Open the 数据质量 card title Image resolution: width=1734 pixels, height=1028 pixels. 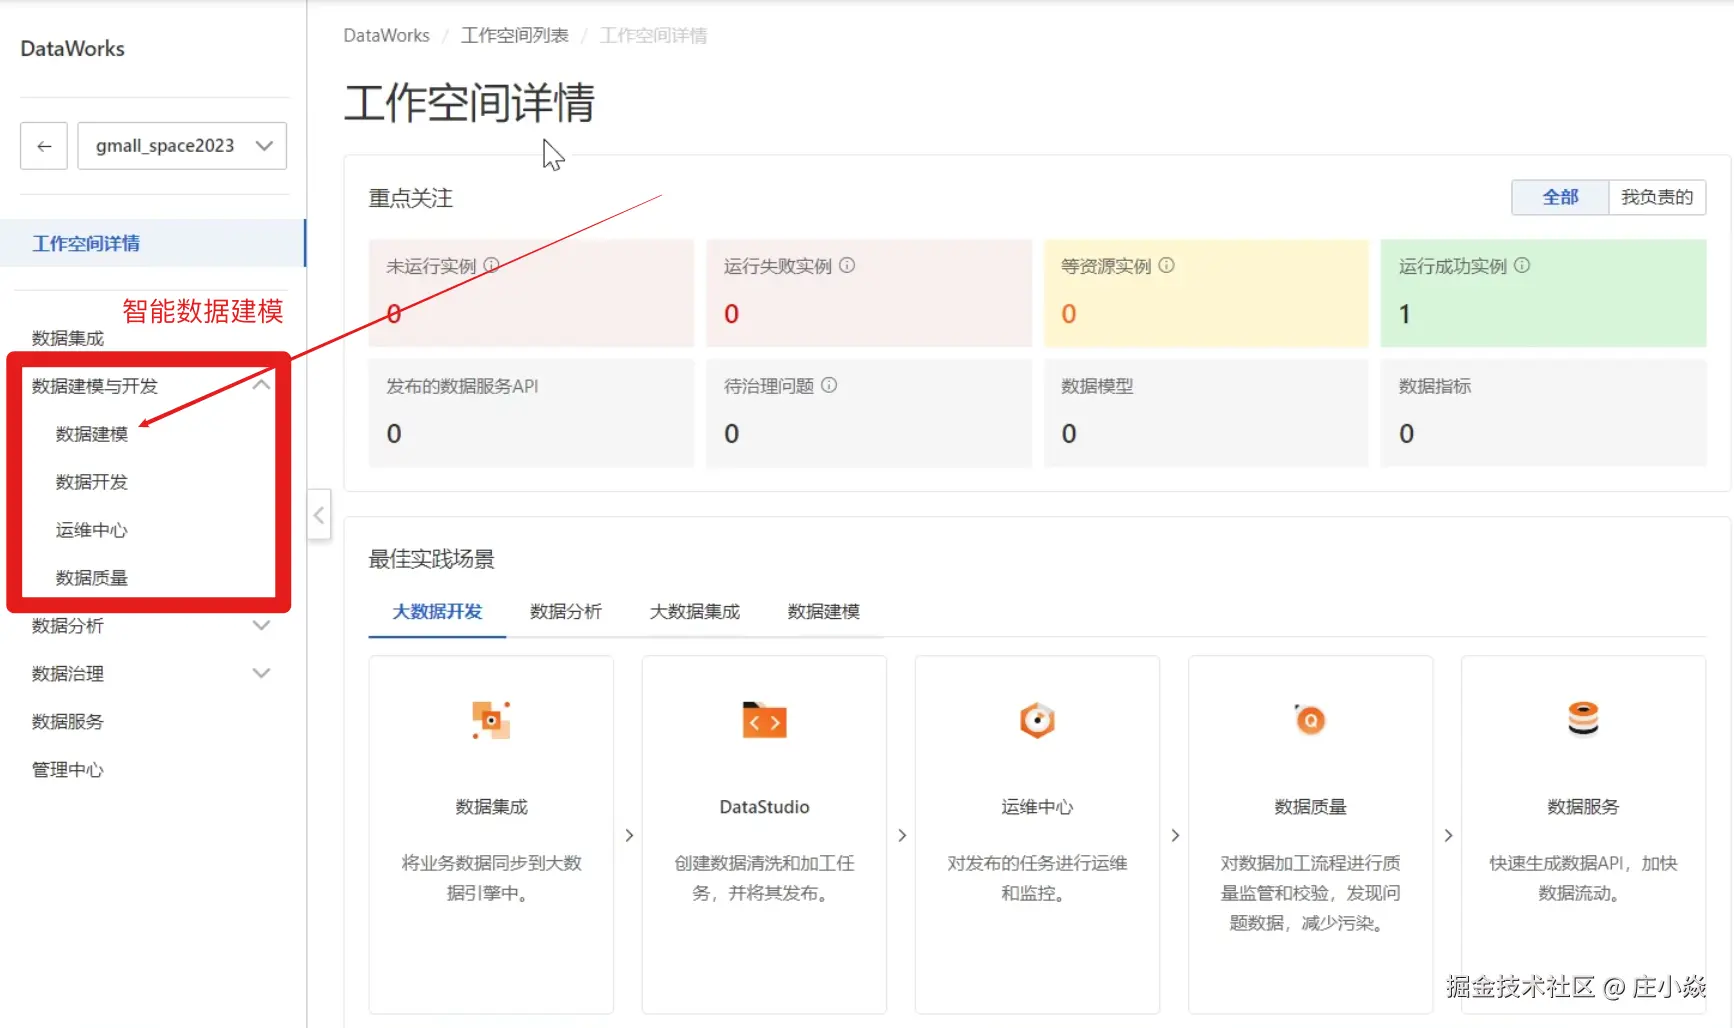click(x=1310, y=807)
